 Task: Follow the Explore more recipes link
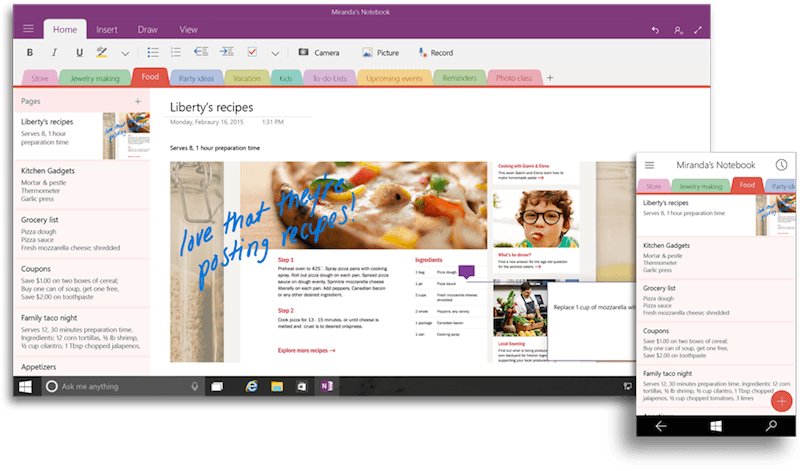(306, 351)
